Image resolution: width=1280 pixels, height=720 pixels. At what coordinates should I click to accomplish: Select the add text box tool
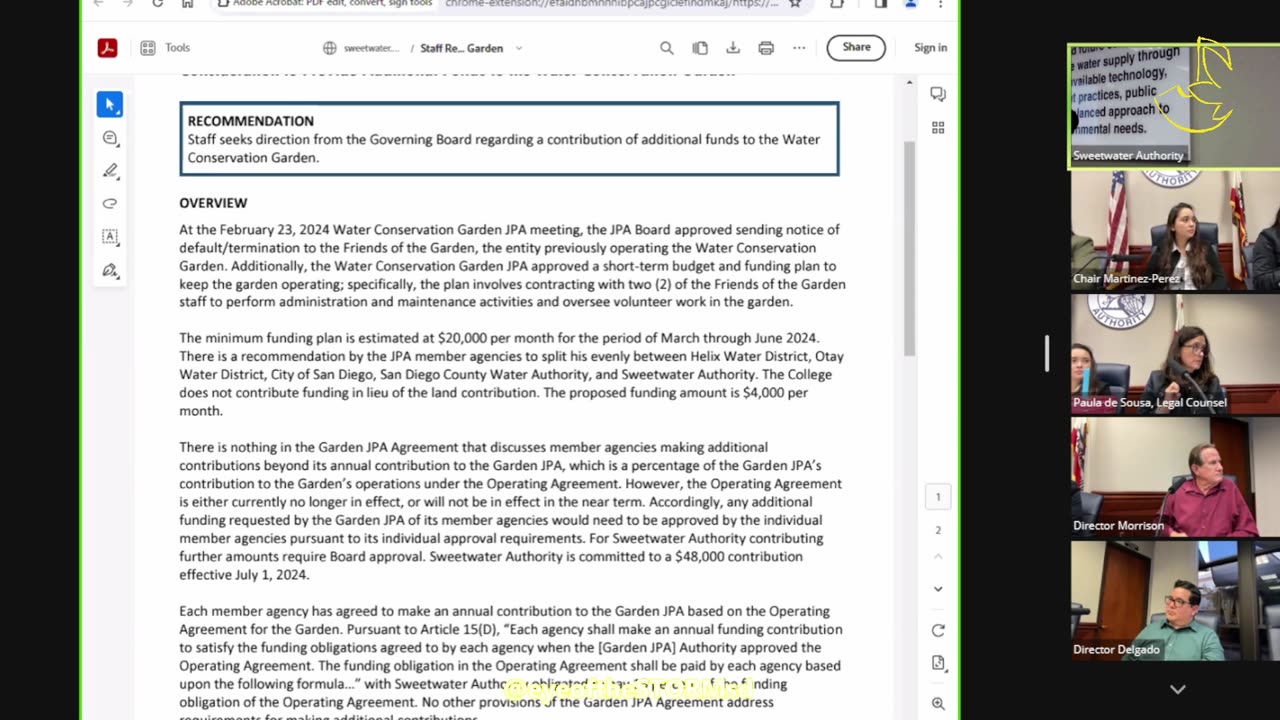click(110, 237)
